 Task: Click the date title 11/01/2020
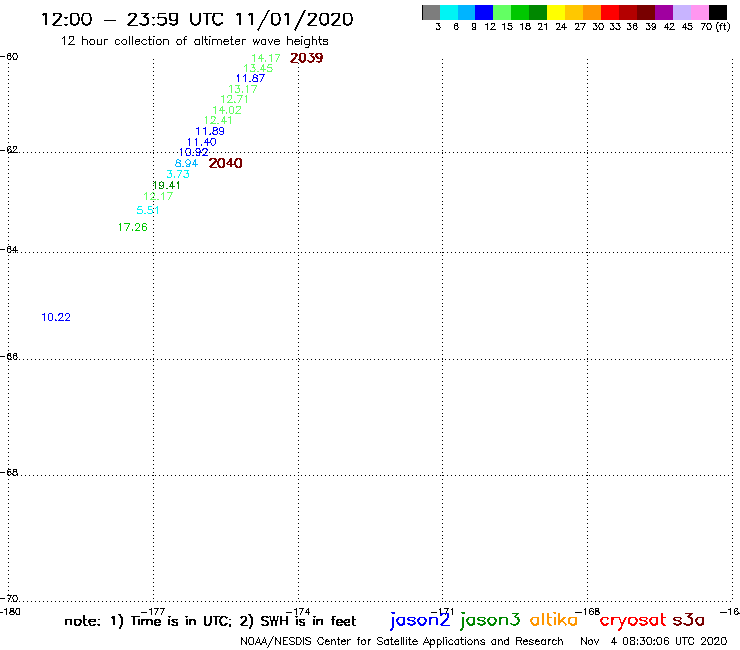[294, 19]
